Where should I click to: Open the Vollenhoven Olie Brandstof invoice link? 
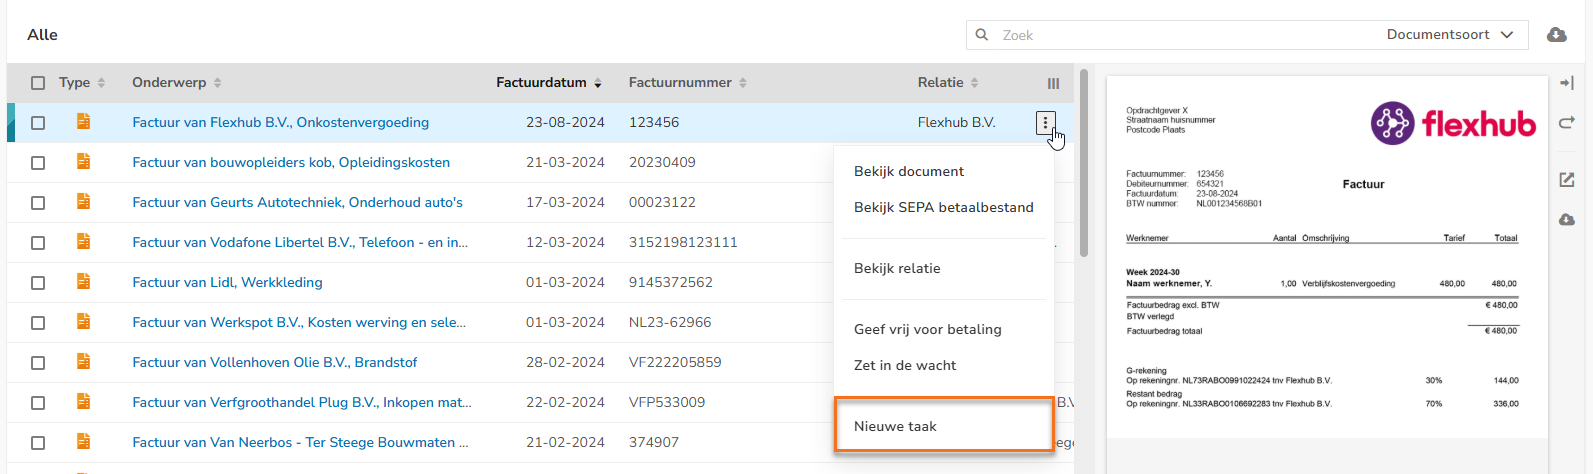(275, 362)
